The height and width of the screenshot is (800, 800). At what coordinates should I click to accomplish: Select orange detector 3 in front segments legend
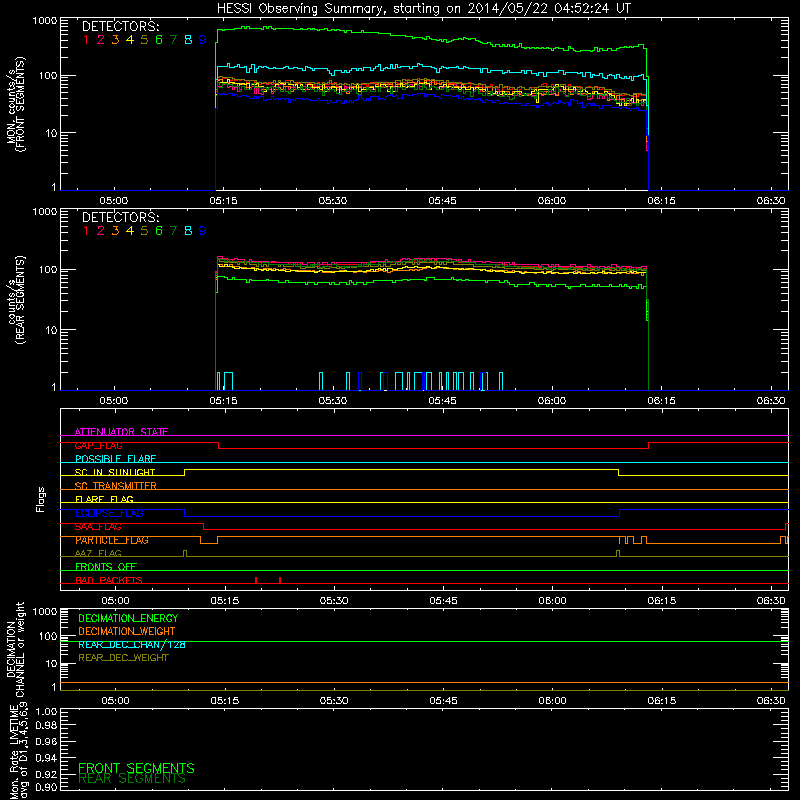pyautogui.click(x=115, y=40)
